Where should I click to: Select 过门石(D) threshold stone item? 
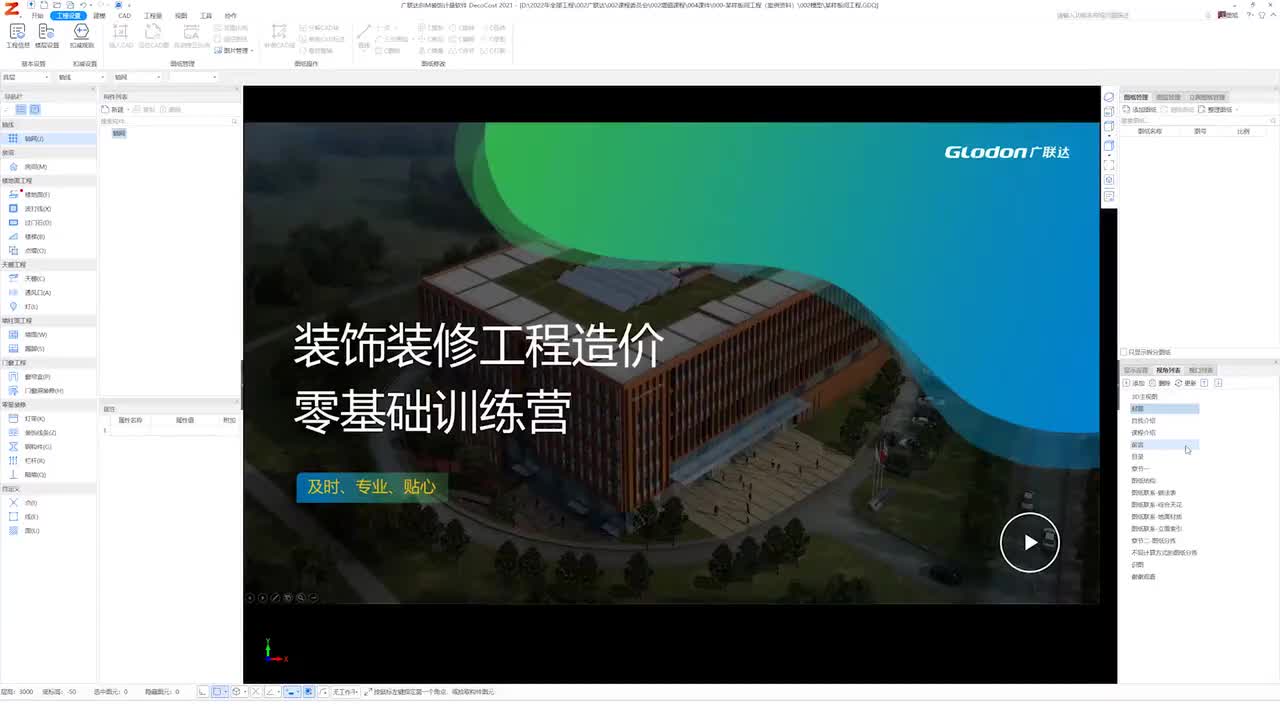coord(48,223)
